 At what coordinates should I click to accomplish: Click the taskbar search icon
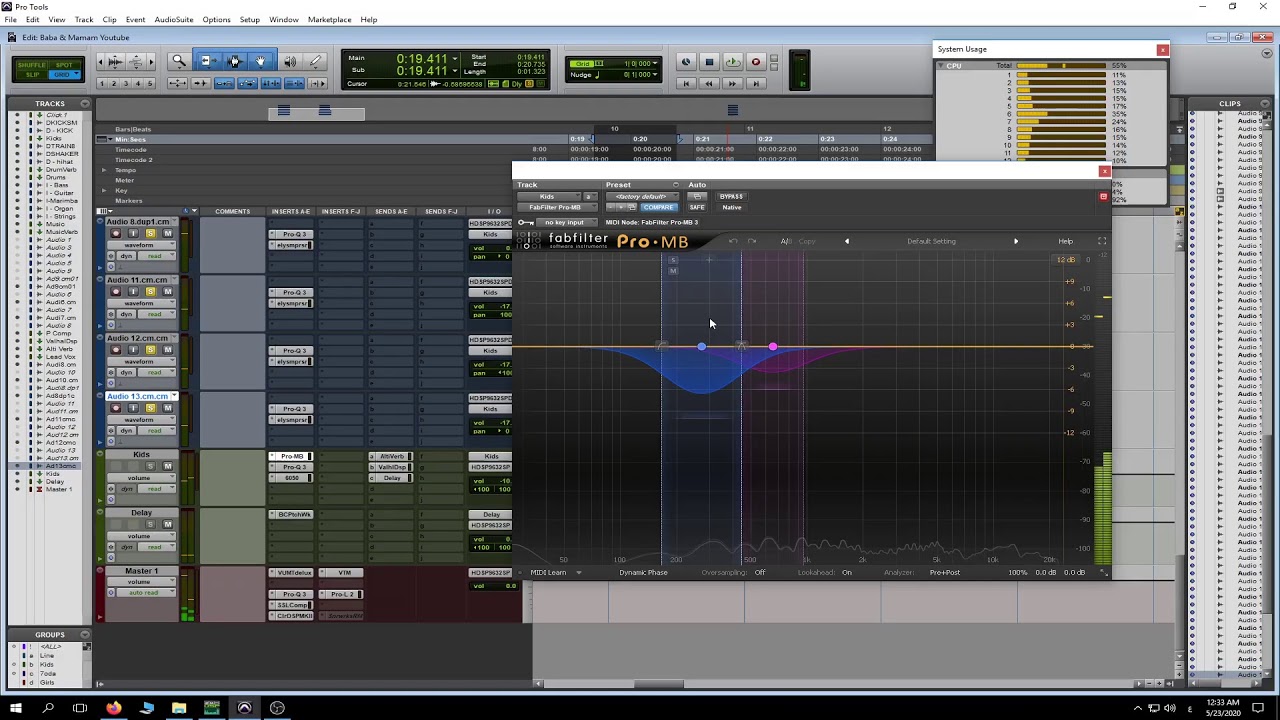[48, 708]
